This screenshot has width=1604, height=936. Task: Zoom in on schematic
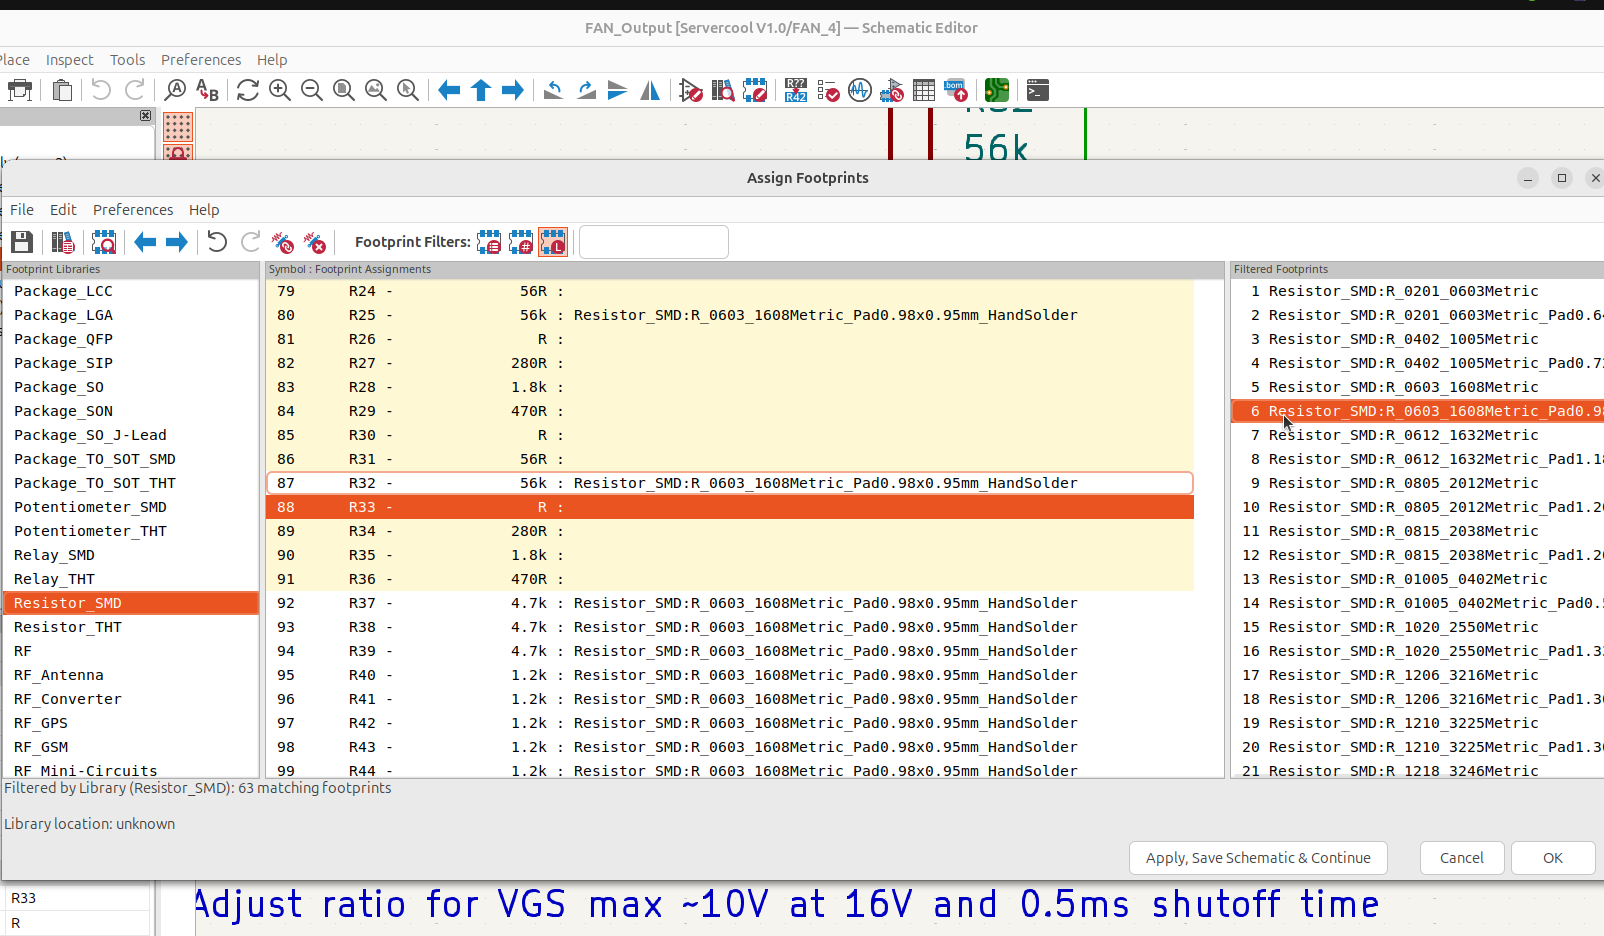(280, 91)
